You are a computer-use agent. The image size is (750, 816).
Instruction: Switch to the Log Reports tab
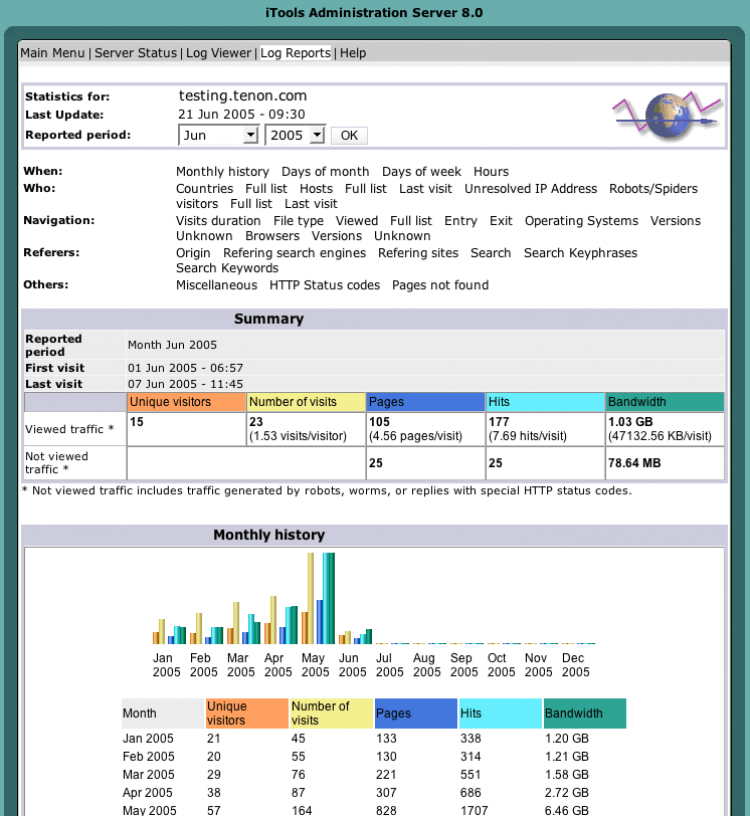click(x=296, y=53)
